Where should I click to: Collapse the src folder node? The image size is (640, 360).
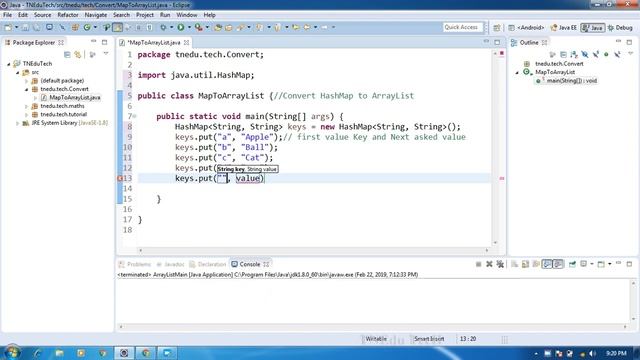[18, 73]
